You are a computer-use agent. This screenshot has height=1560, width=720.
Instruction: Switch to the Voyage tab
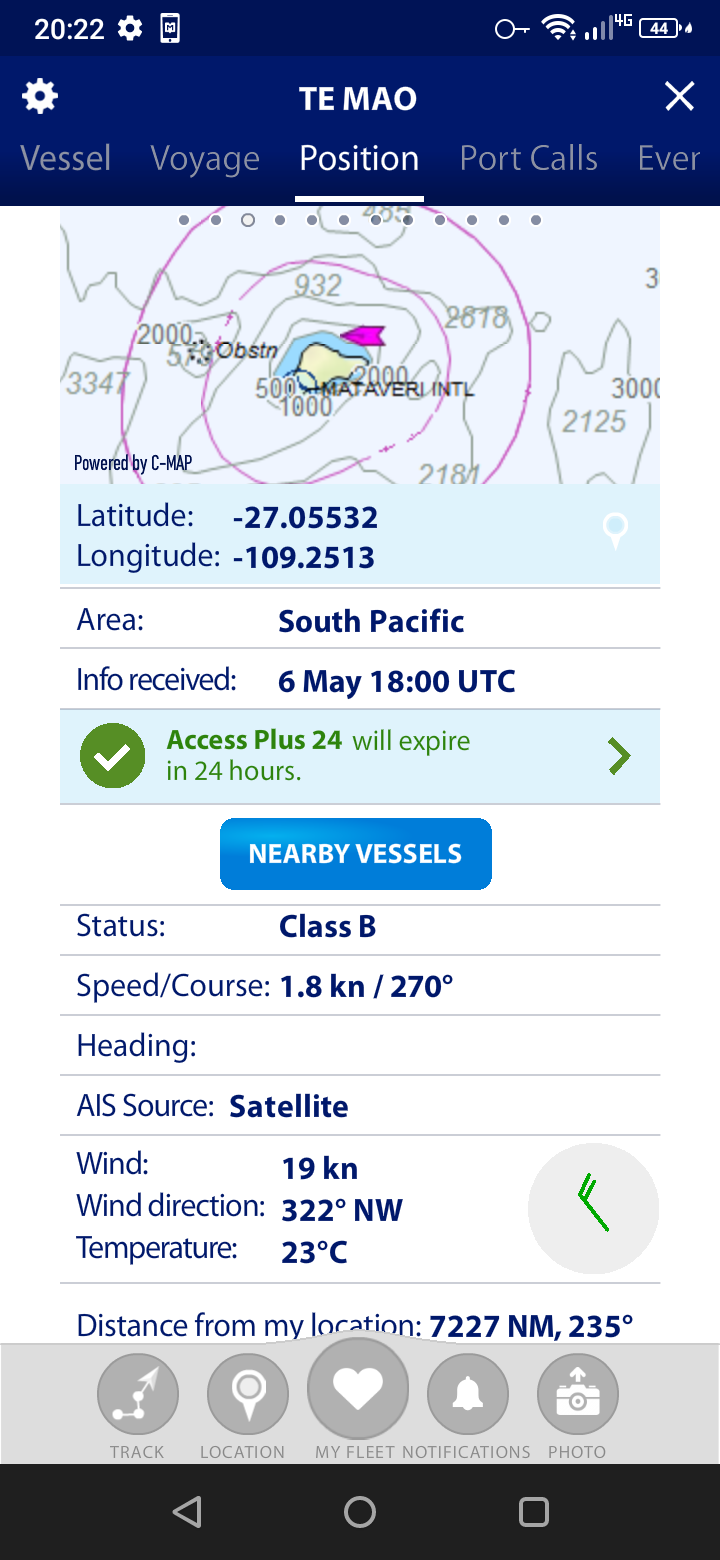click(205, 158)
